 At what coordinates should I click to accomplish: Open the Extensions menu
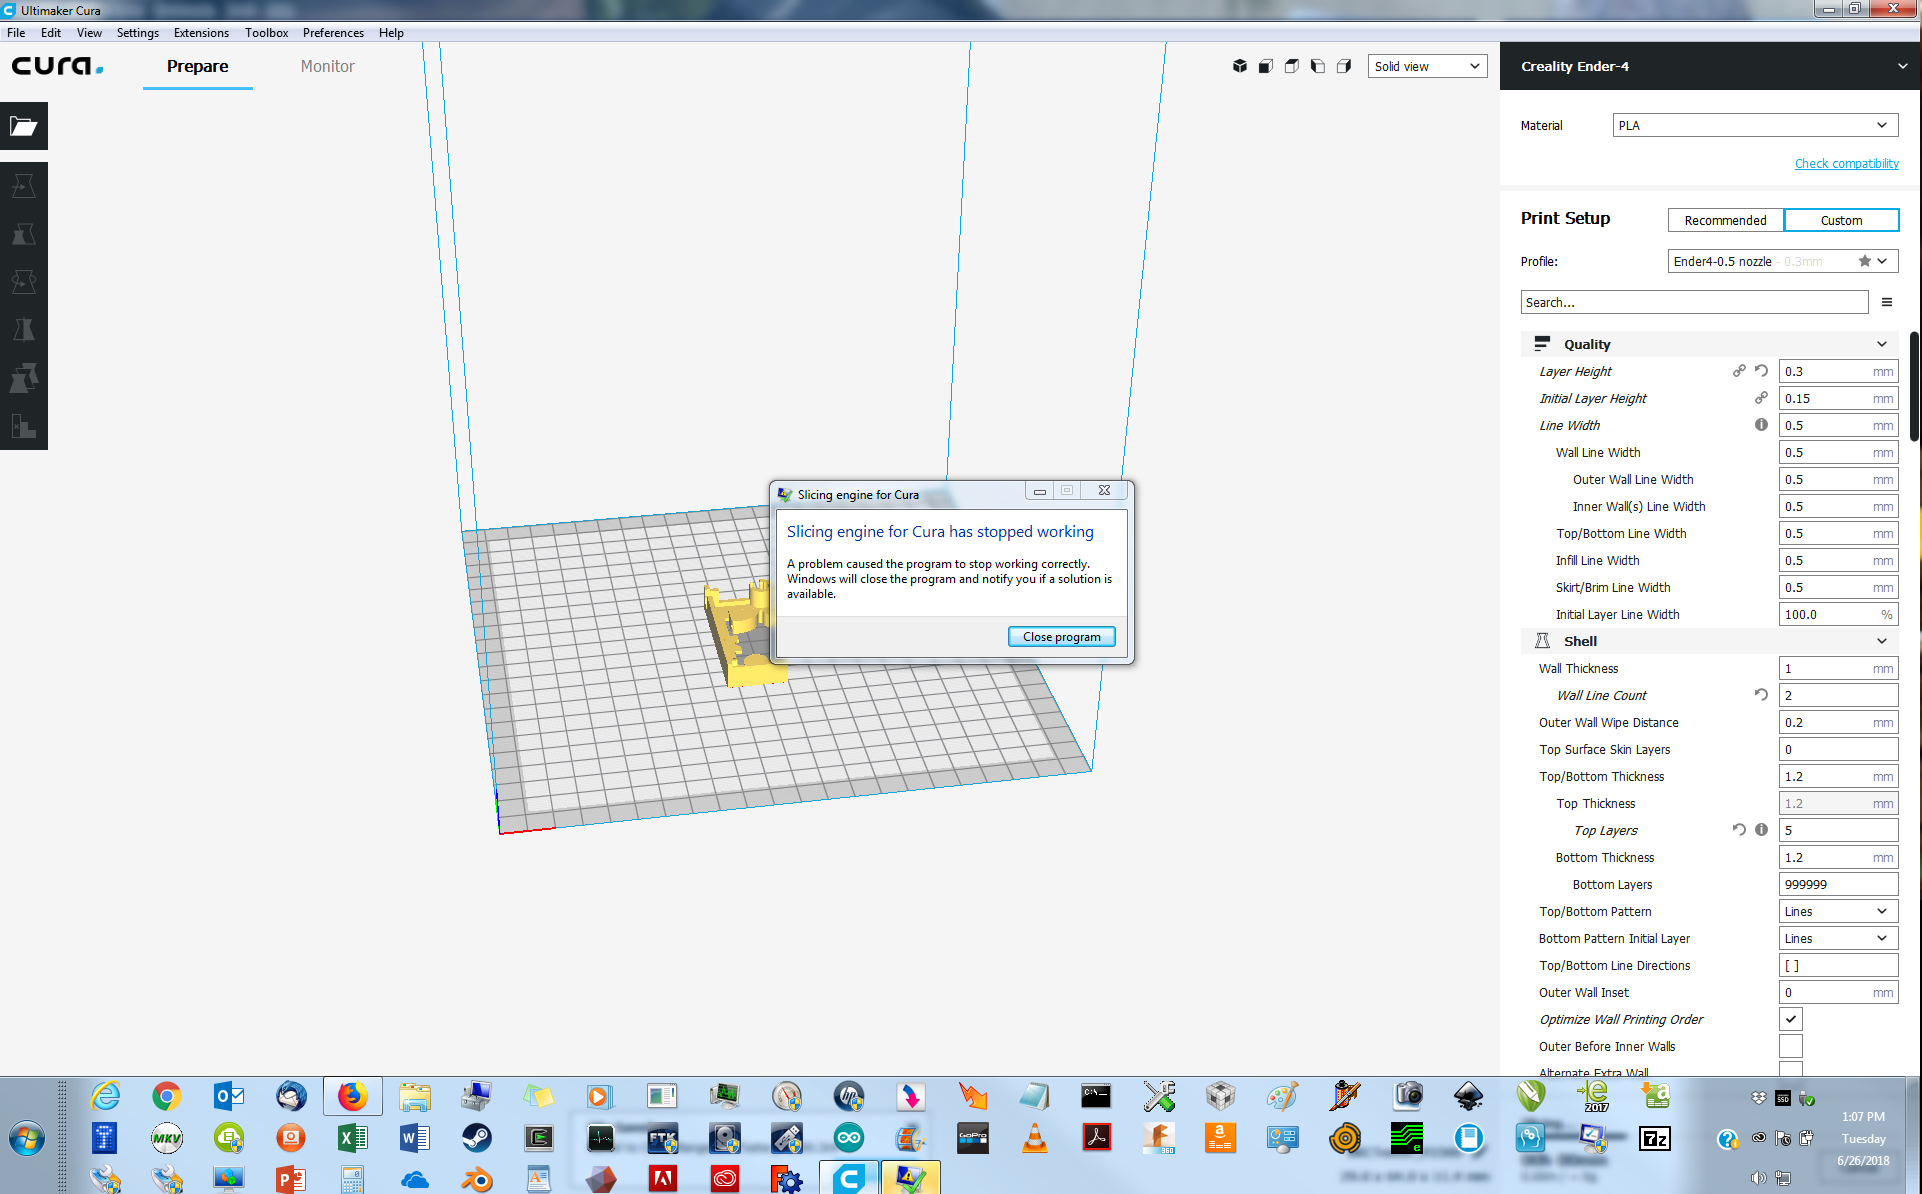pos(201,33)
